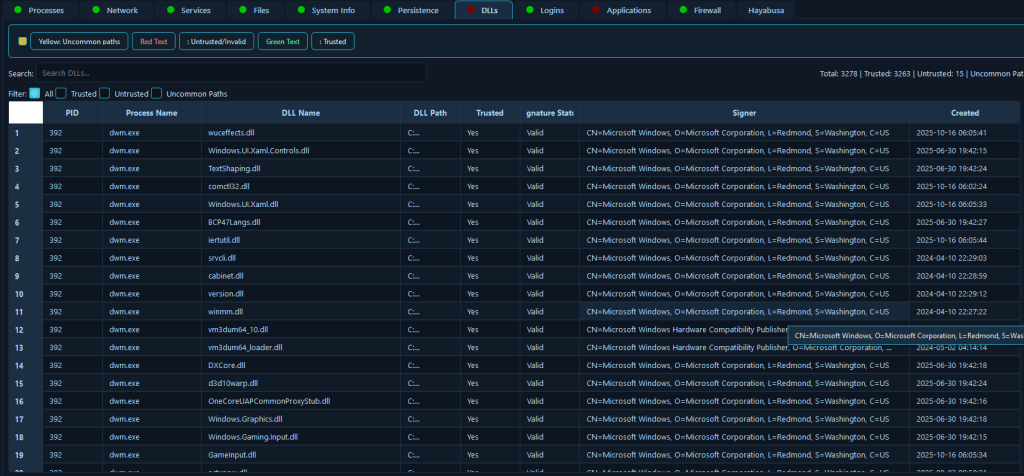Click the Red Text legend button
This screenshot has width=1024, height=476.
click(153, 42)
